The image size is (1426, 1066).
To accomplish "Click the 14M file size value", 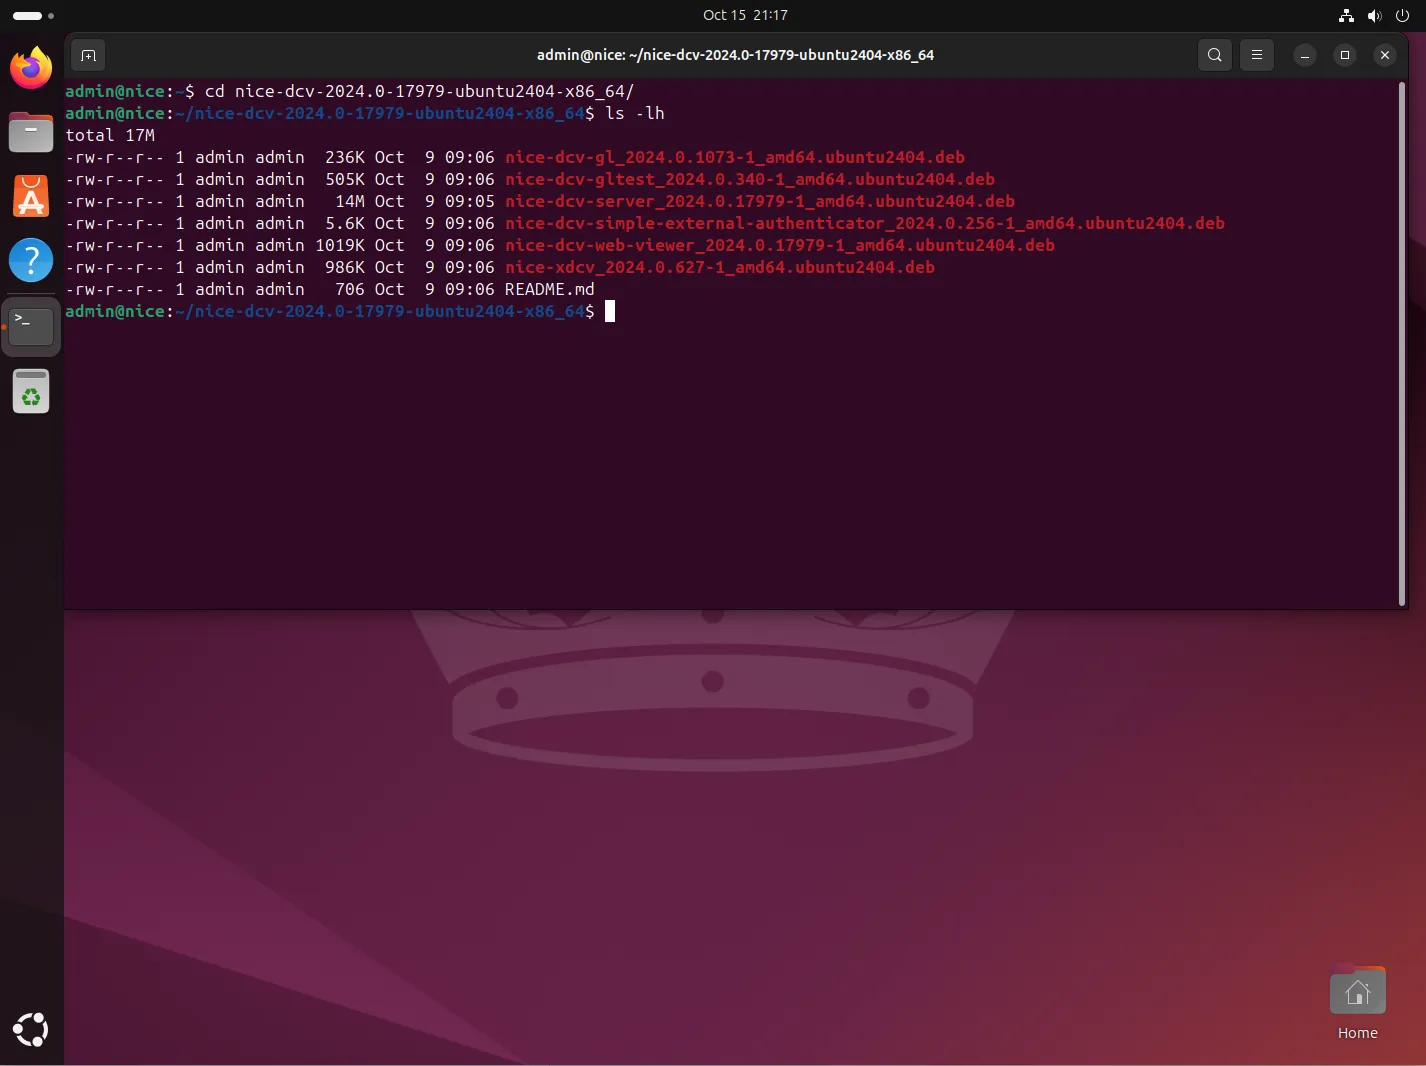I will [x=350, y=201].
